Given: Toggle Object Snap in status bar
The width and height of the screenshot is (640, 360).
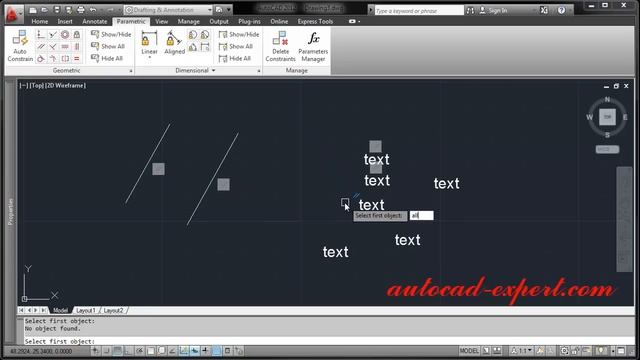Looking at the screenshot, I should point(151,351).
